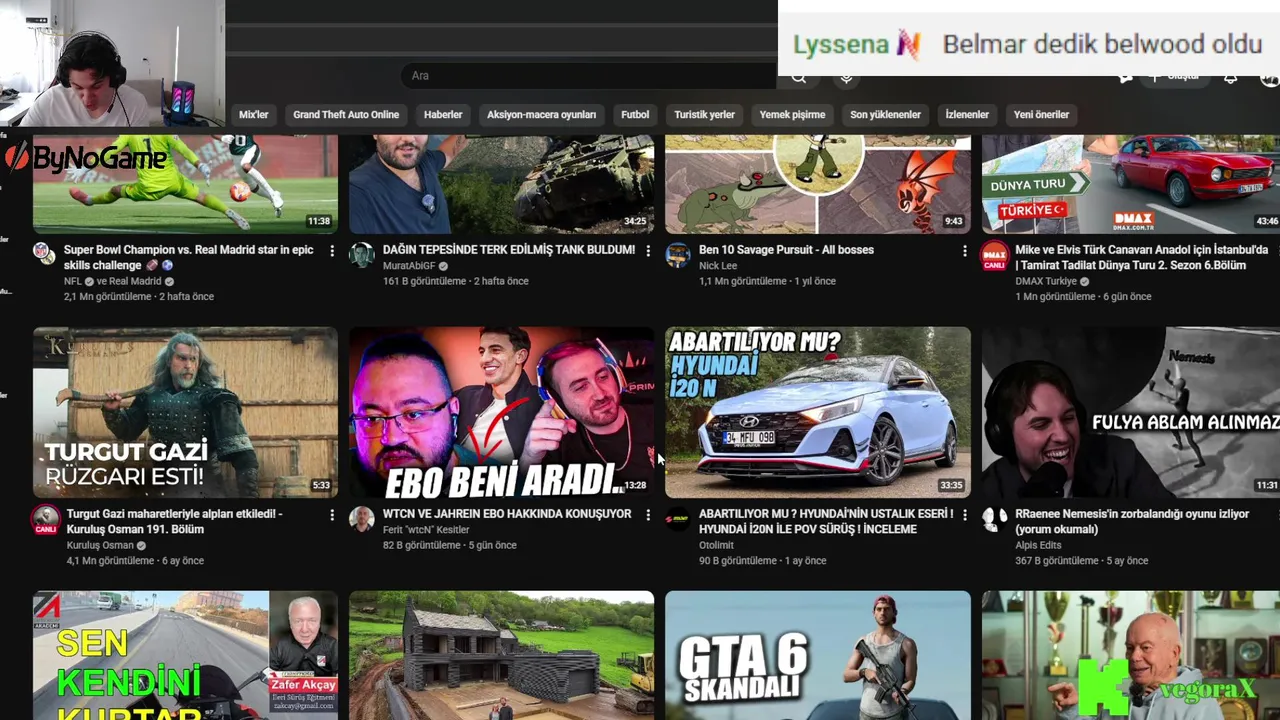Screen dimensions: 1280x720
Task: Select the Yemek pişirme chip
Action: (x=792, y=115)
